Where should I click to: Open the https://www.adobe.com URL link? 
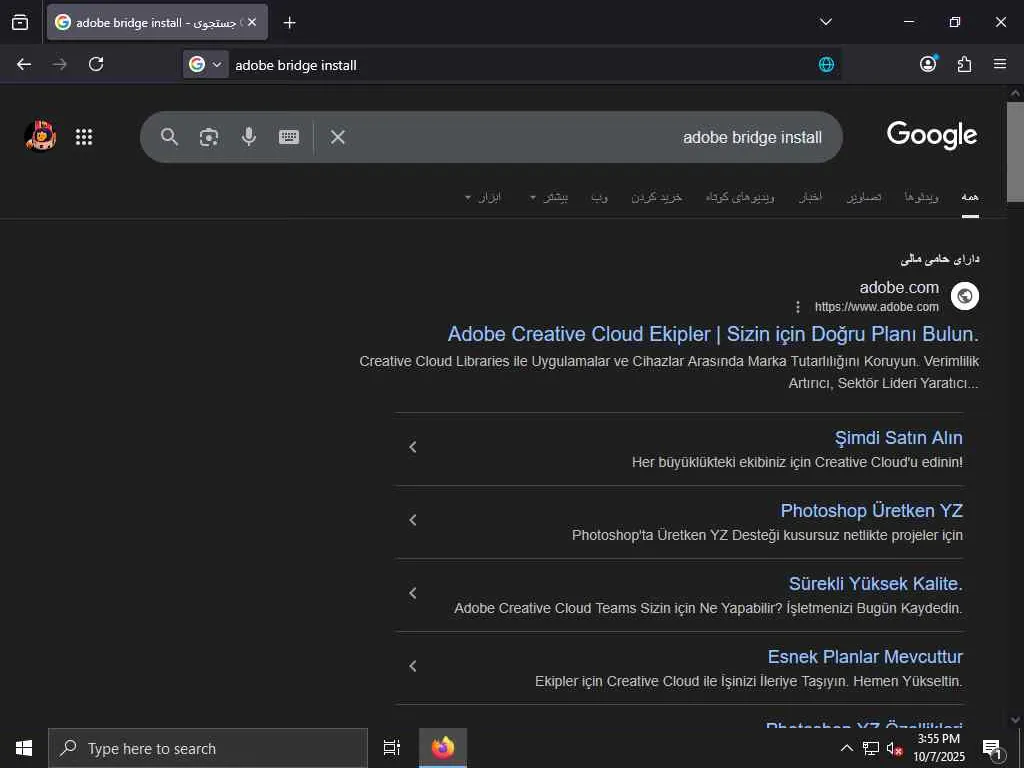[x=876, y=307]
